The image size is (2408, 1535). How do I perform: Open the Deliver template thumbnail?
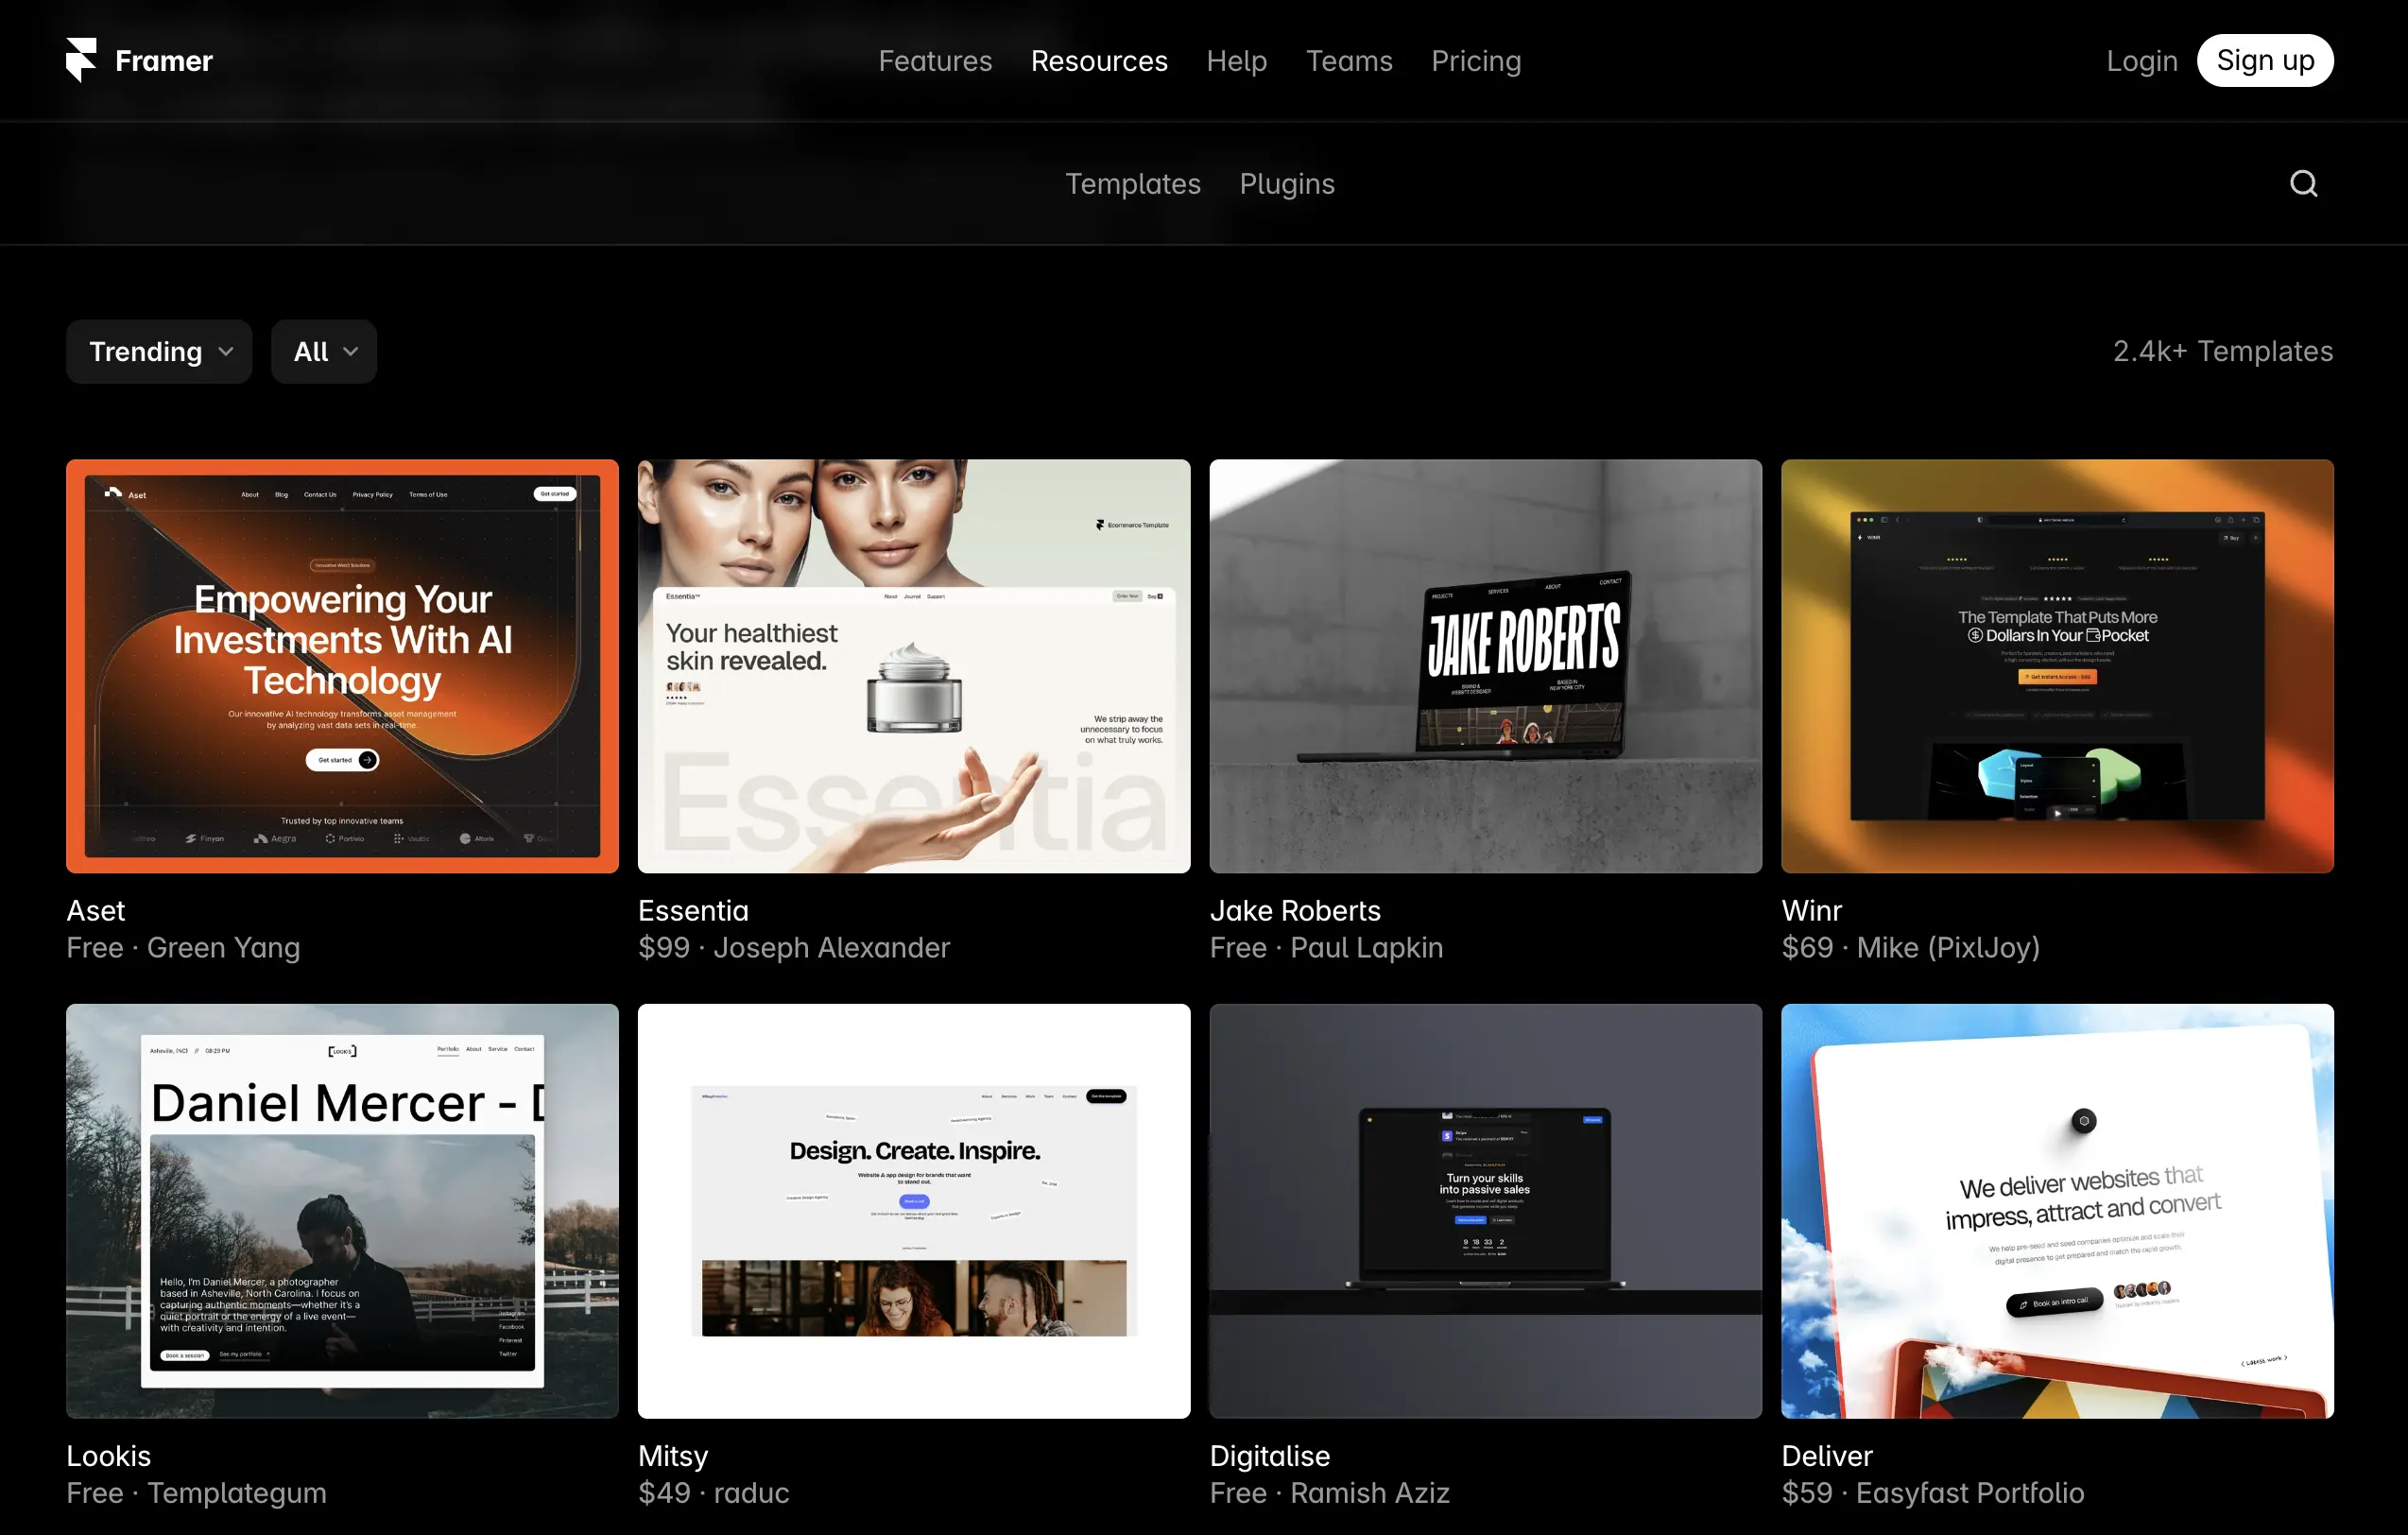pyautogui.click(x=2057, y=1211)
